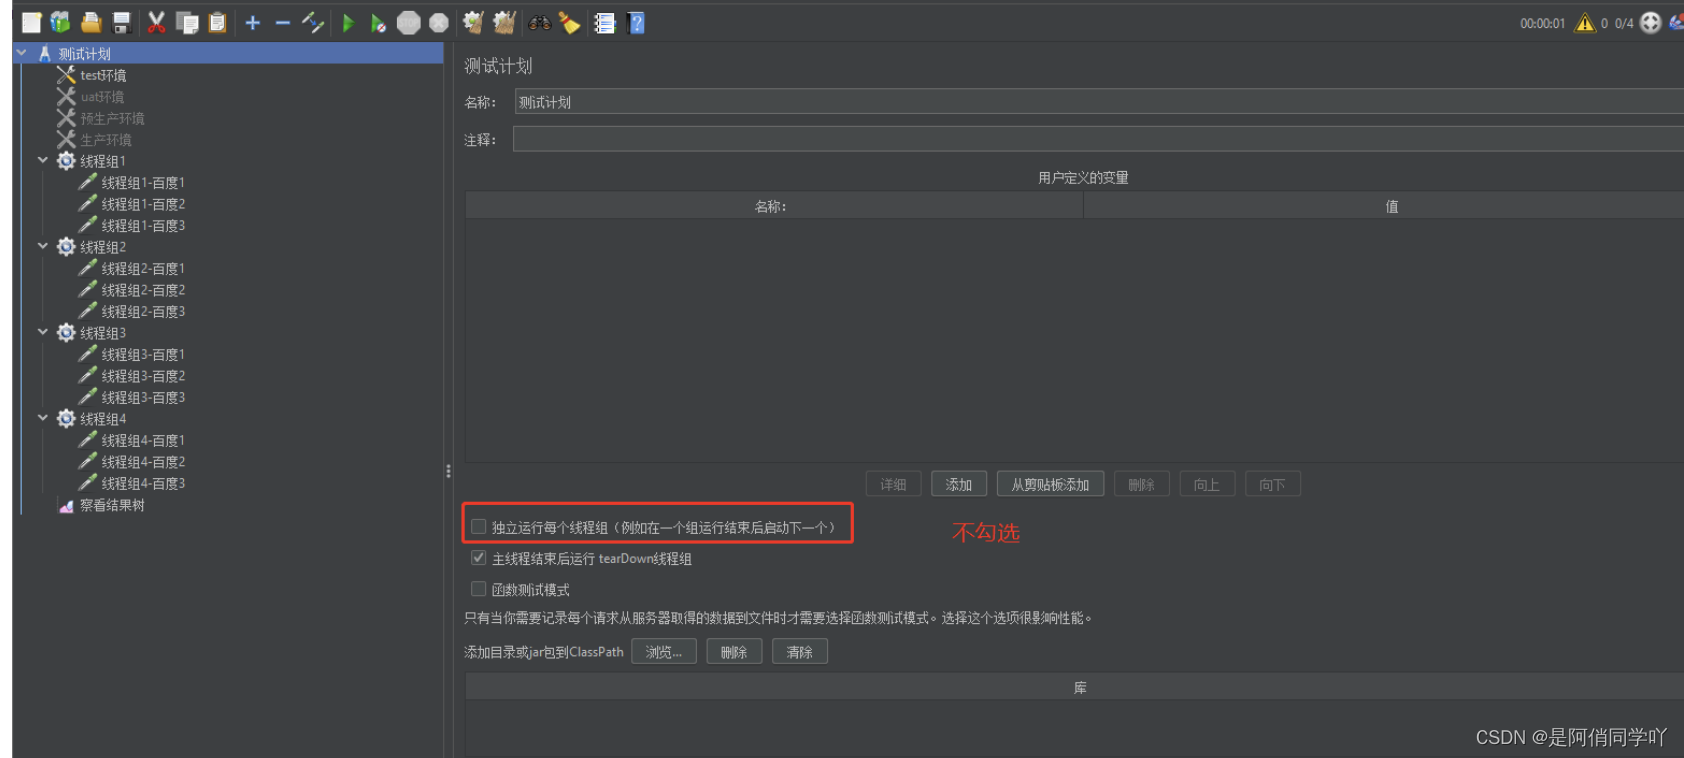The image size is (1684, 758).
Task: Clear all results with double broom-gear icon
Action: click(x=504, y=23)
